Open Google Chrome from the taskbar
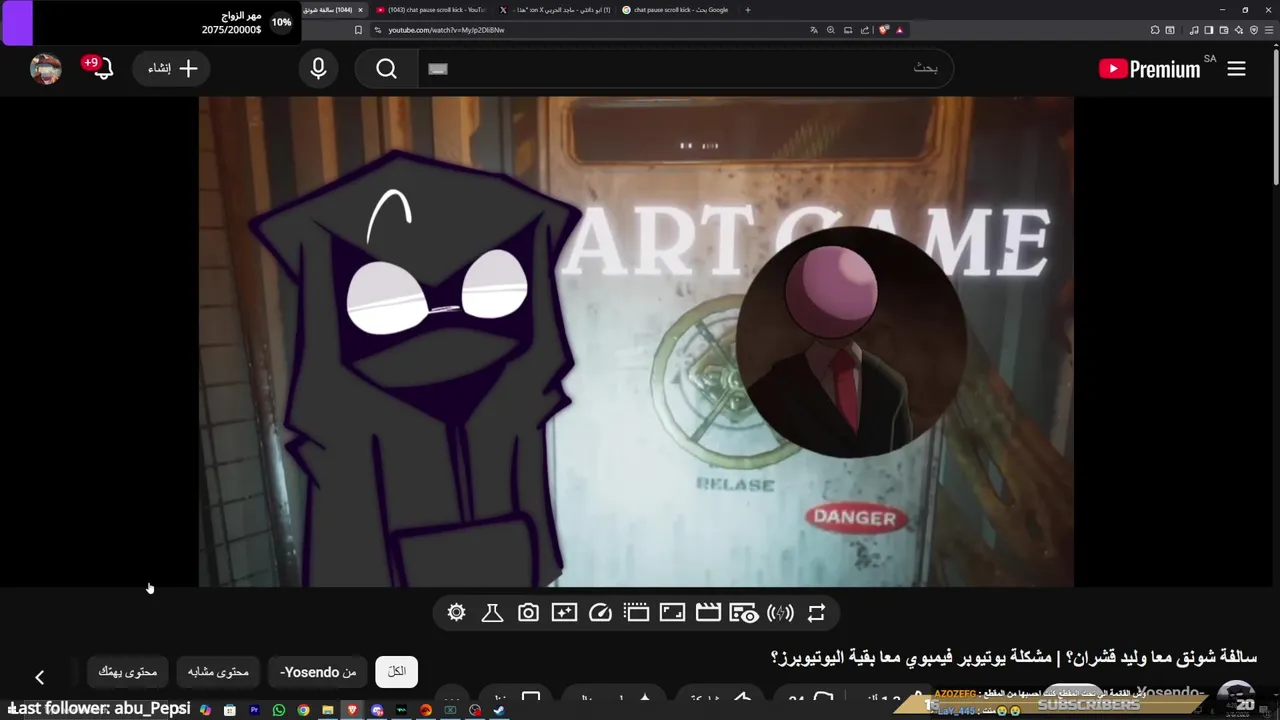Screen dimensions: 1280x720 (303, 710)
